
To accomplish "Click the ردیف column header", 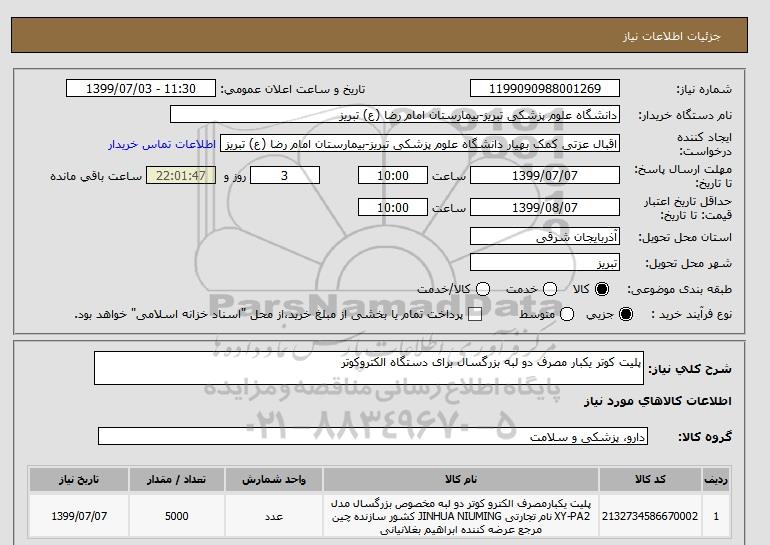I will (x=716, y=479).
